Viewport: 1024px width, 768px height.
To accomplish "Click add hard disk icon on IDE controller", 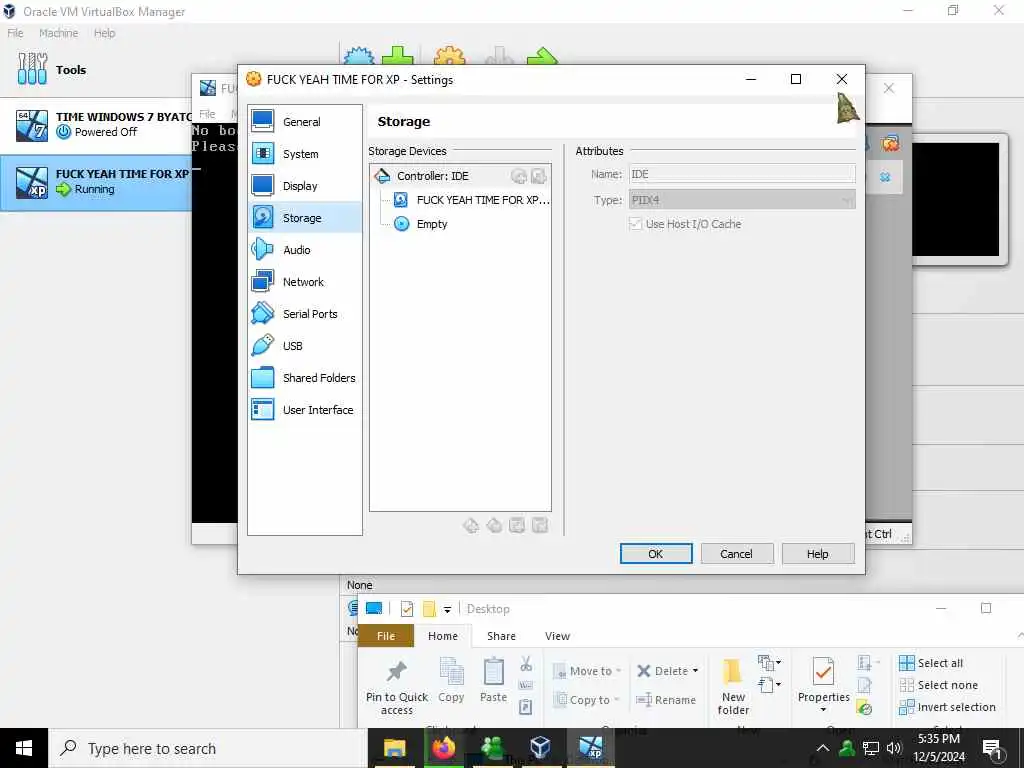I will pyautogui.click(x=538, y=176).
